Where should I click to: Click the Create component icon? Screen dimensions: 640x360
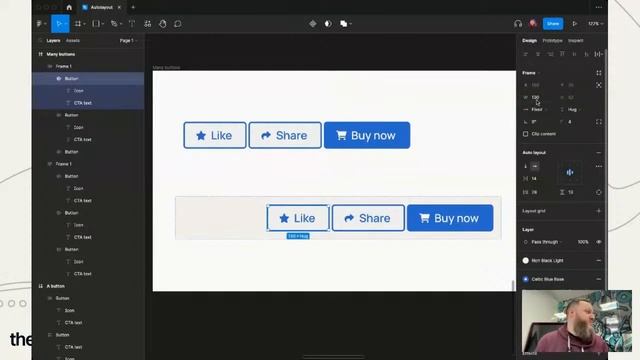tap(313, 24)
